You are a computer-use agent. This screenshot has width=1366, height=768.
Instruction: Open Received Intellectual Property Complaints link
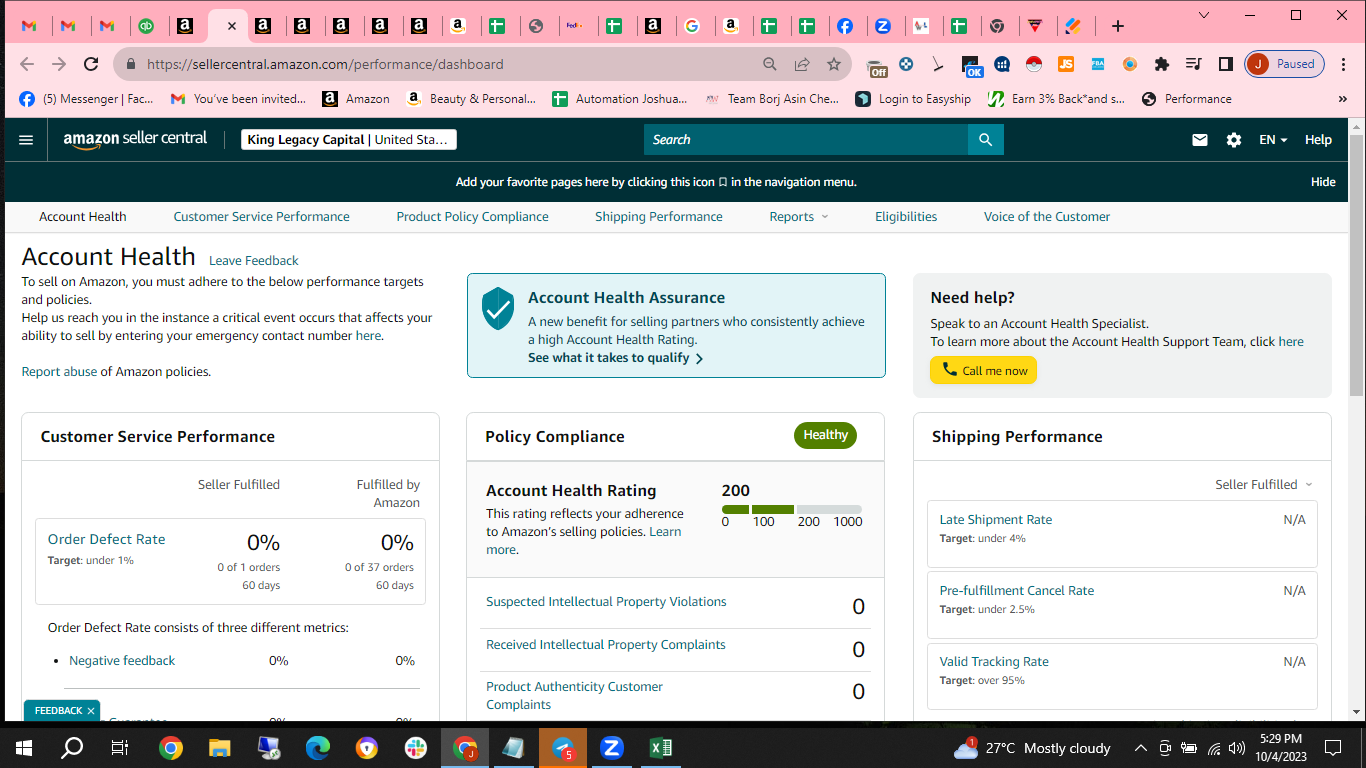tap(606, 644)
